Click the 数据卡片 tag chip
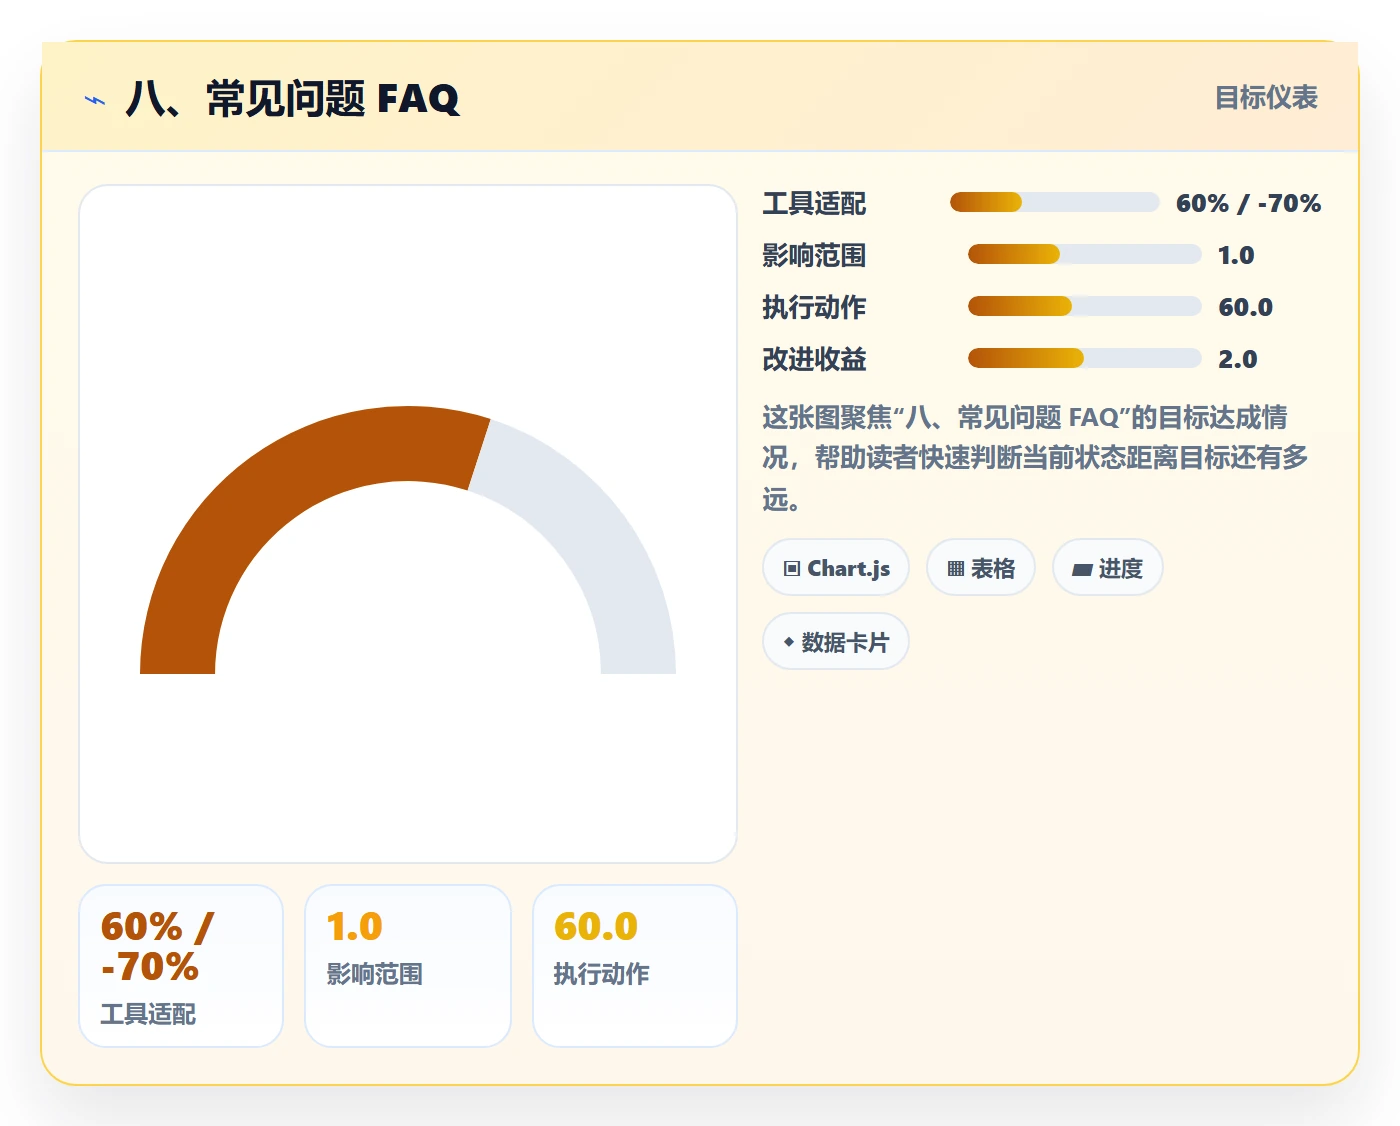This screenshot has width=1400, height=1126. 836,642
